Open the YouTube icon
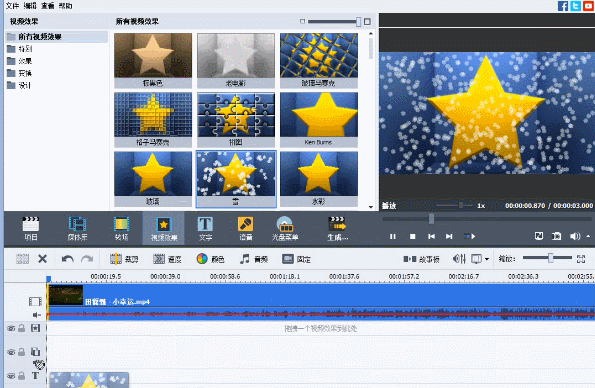Image resolution: width=595 pixels, height=388 pixels. pos(589,6)
